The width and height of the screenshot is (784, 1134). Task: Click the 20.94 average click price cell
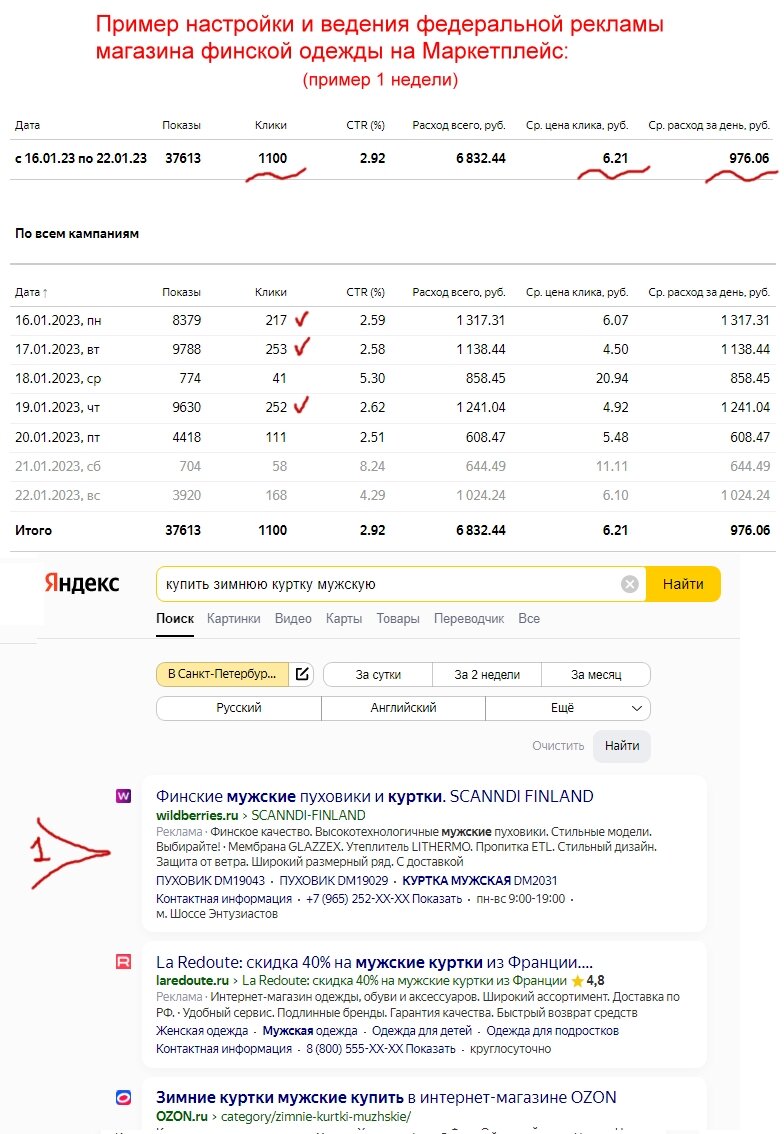tap(612, 378)
